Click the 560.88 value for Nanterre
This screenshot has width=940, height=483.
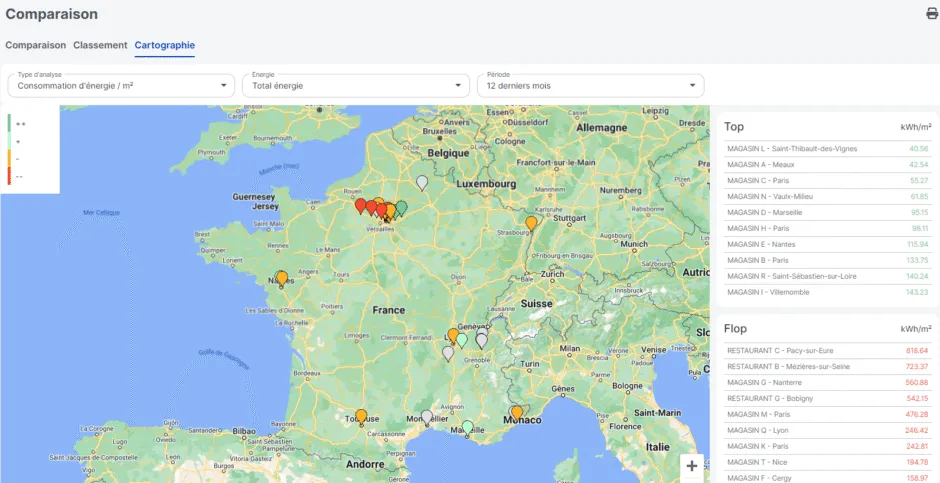click(918, 382)
